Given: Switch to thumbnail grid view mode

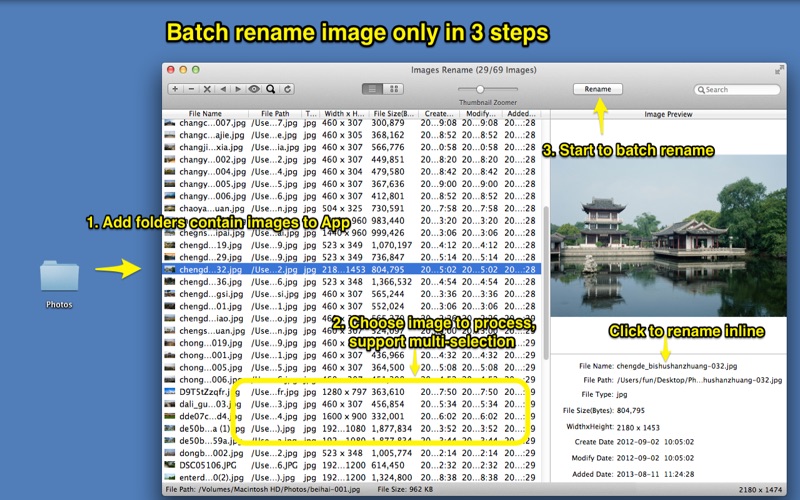Looking at the screenshot, I should [x=394, y=89].
